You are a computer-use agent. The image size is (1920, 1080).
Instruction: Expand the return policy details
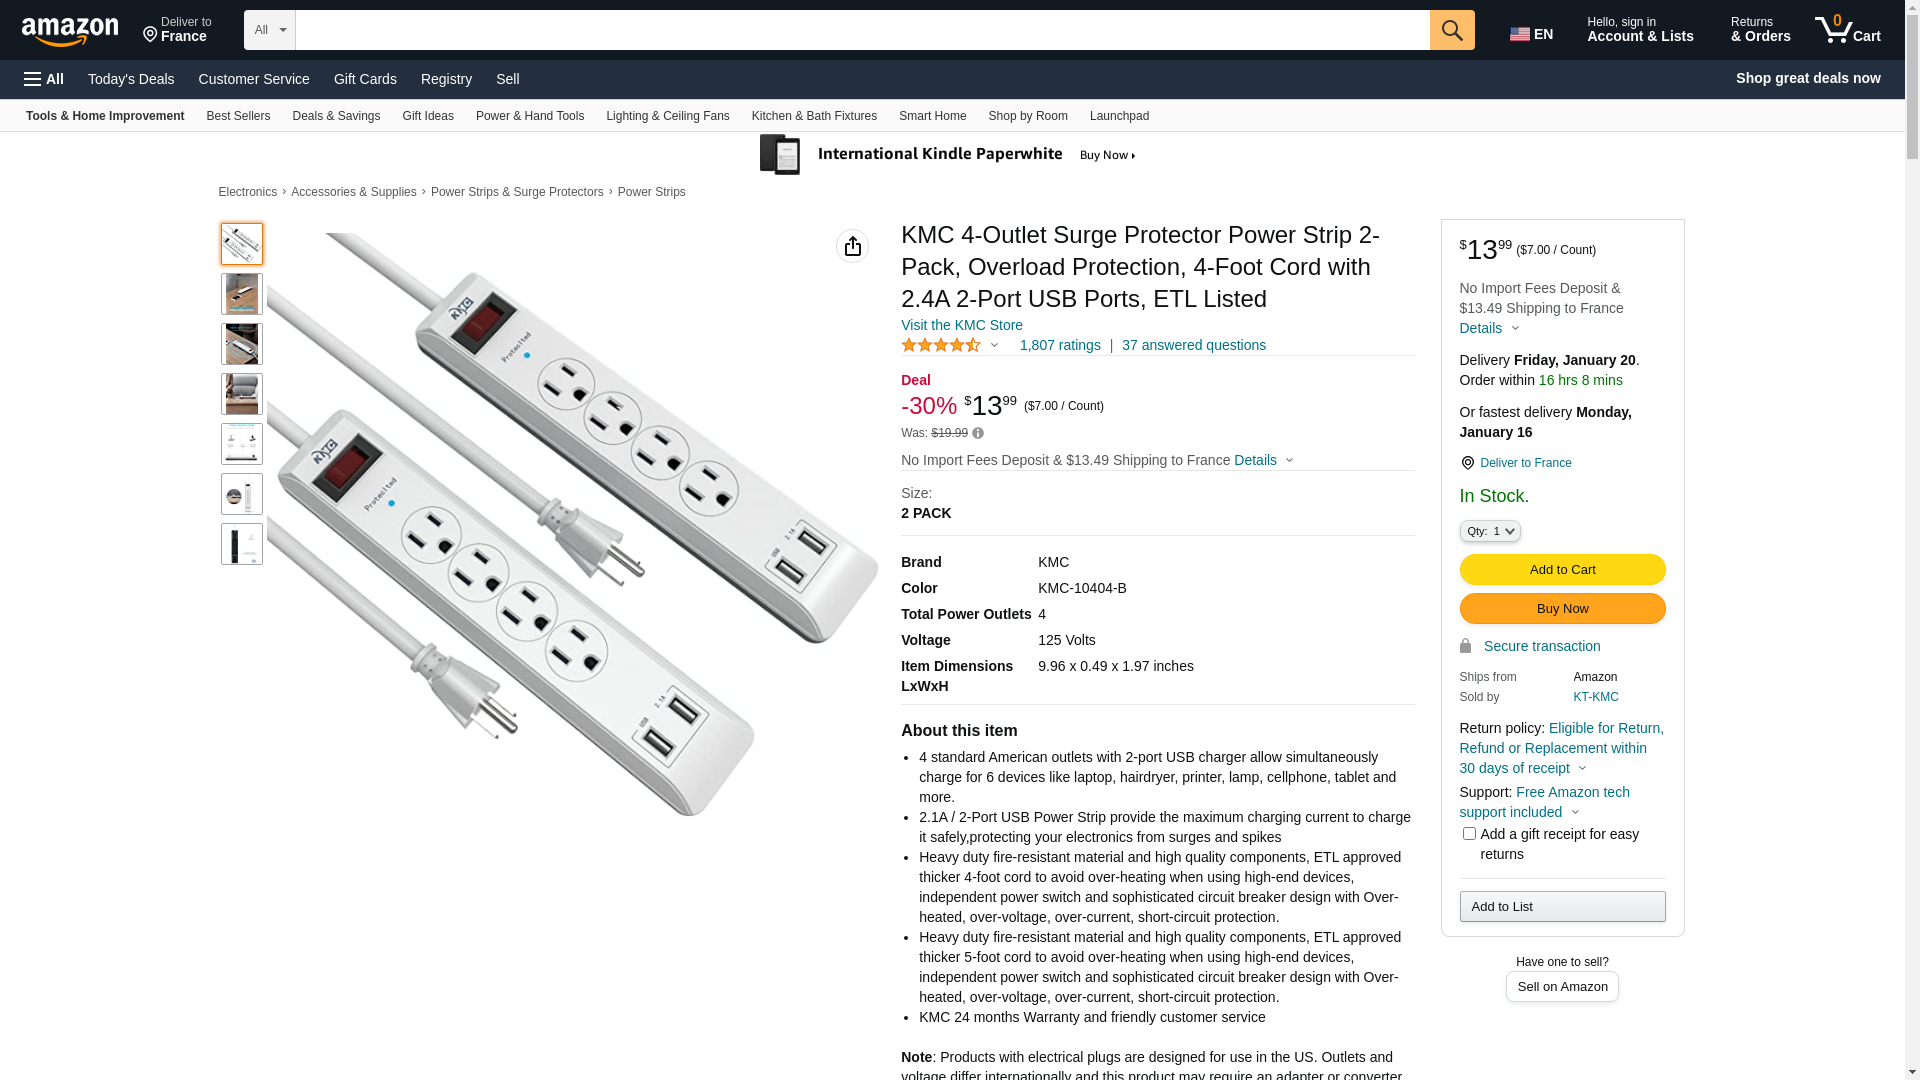point(1582,769)
